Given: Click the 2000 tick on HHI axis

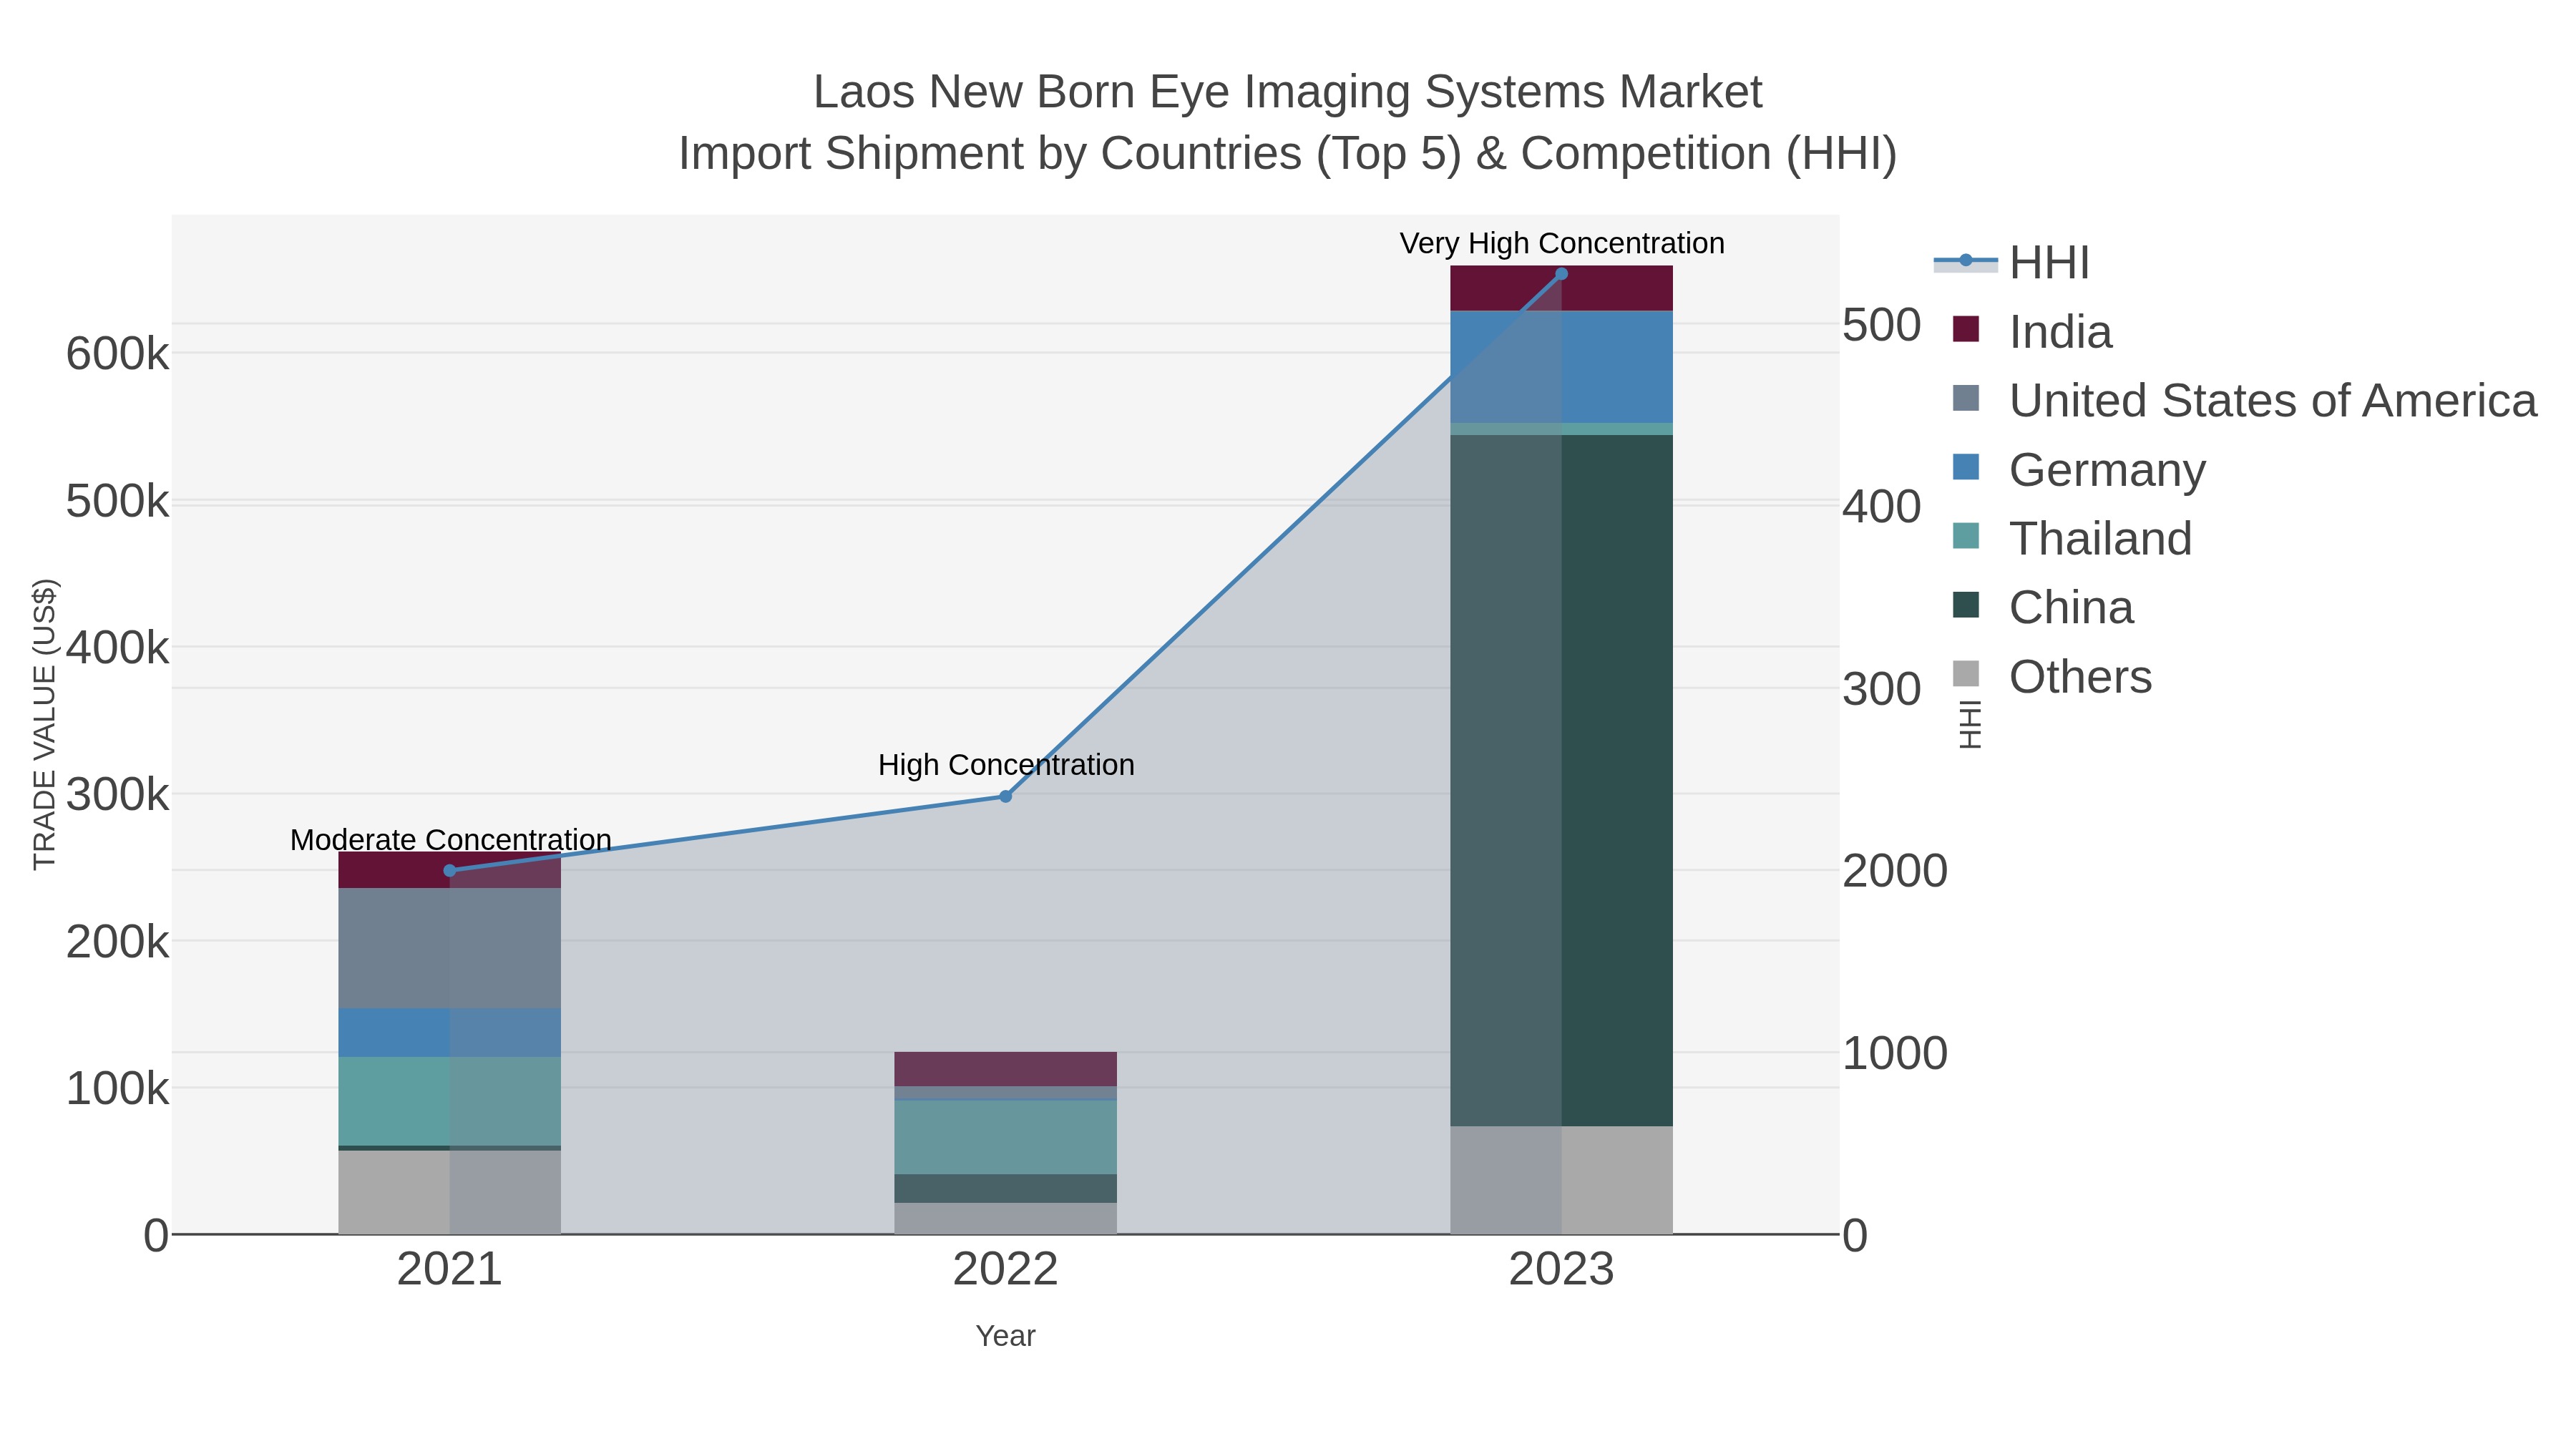Looking at the screenshot, I should pos(1895,871).
